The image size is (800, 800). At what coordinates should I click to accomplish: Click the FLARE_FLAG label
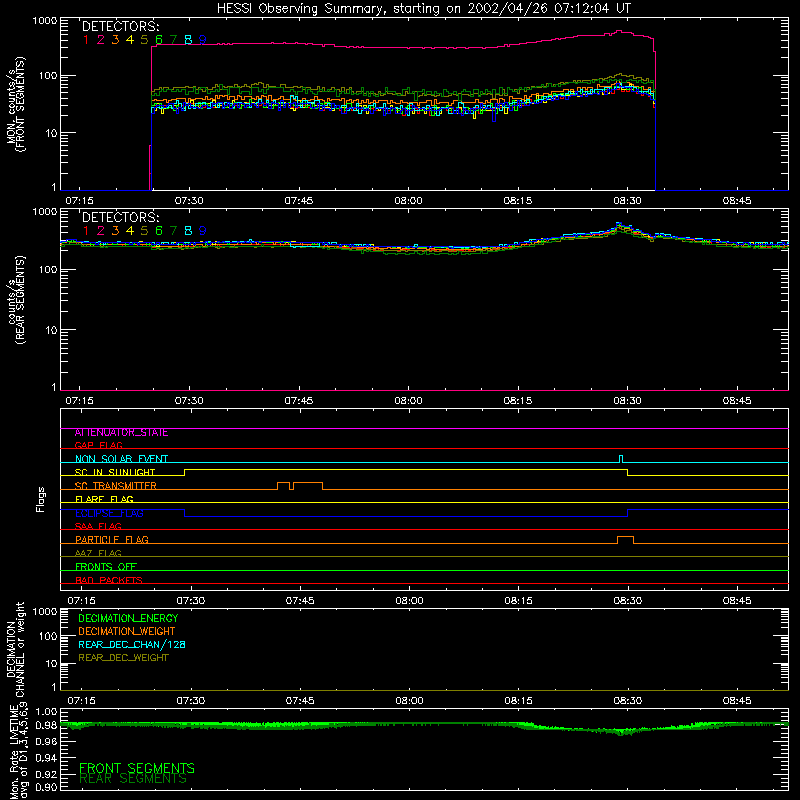(x=104, y=499)
